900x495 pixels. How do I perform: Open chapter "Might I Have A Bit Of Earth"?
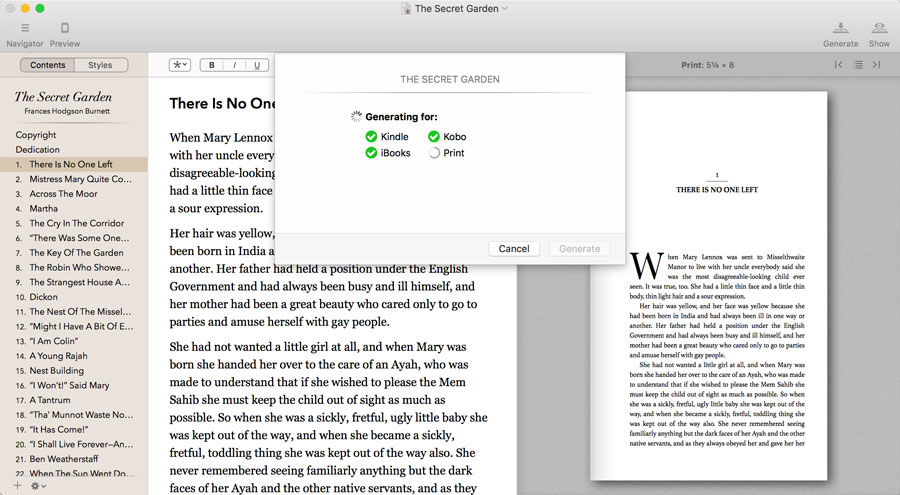click(73, 326)
